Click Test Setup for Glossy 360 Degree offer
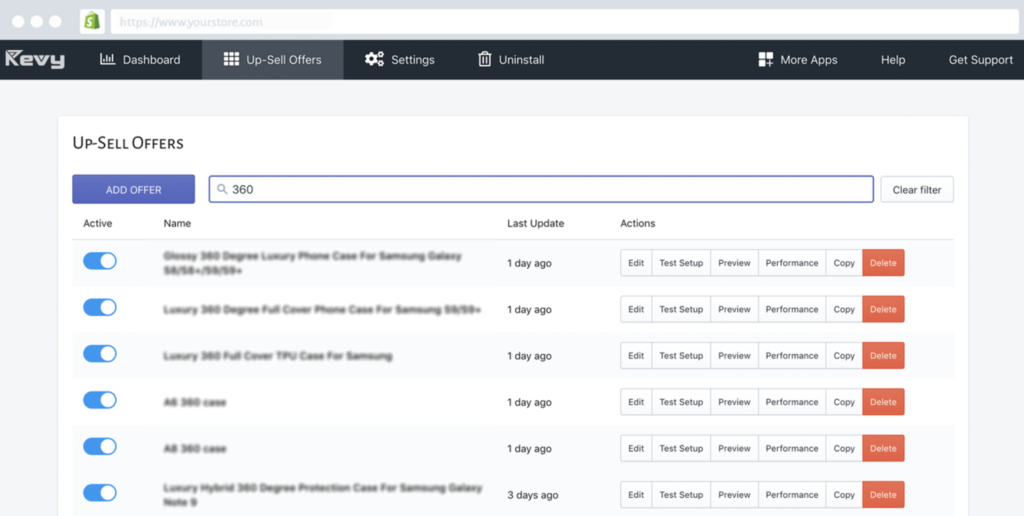Image resolution: width=1024 pixels, height=516 pixels. 681,263
